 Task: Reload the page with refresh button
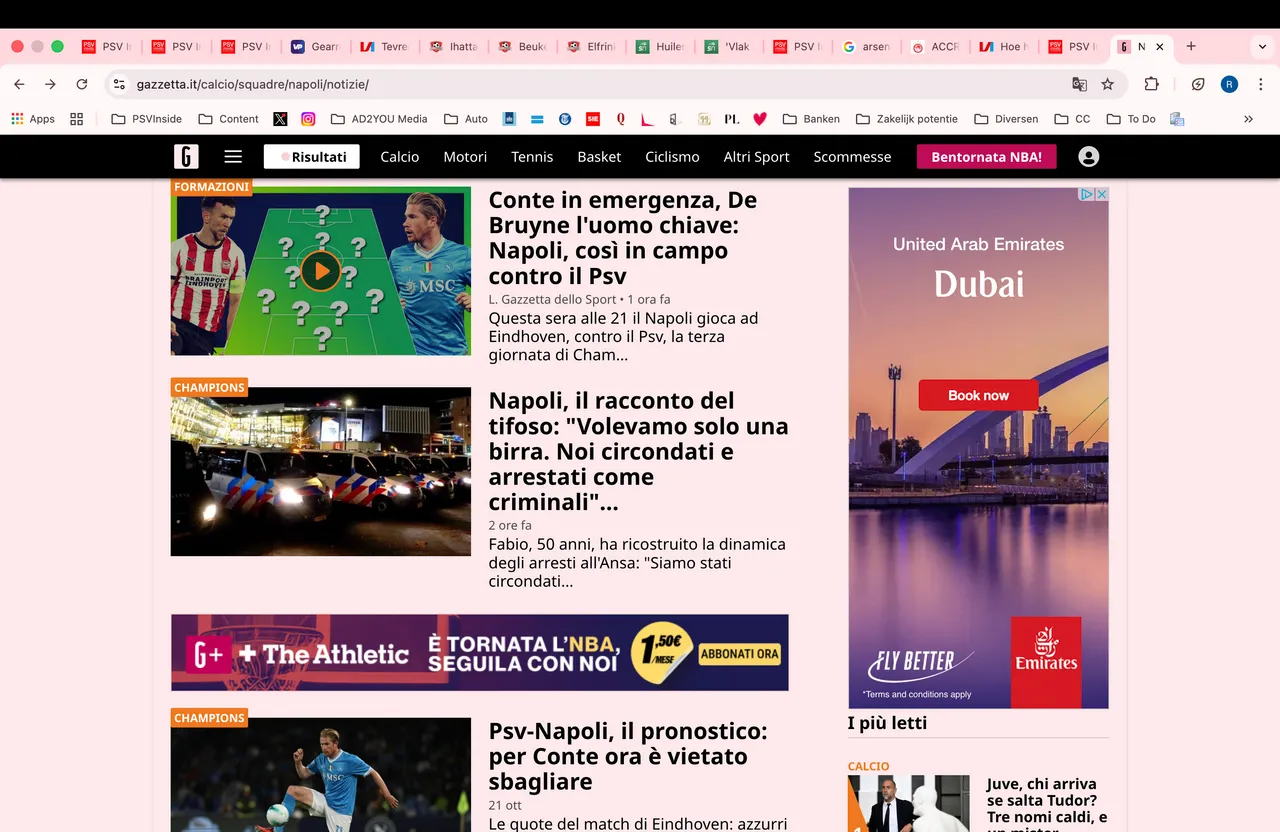(x=82, y=85)
